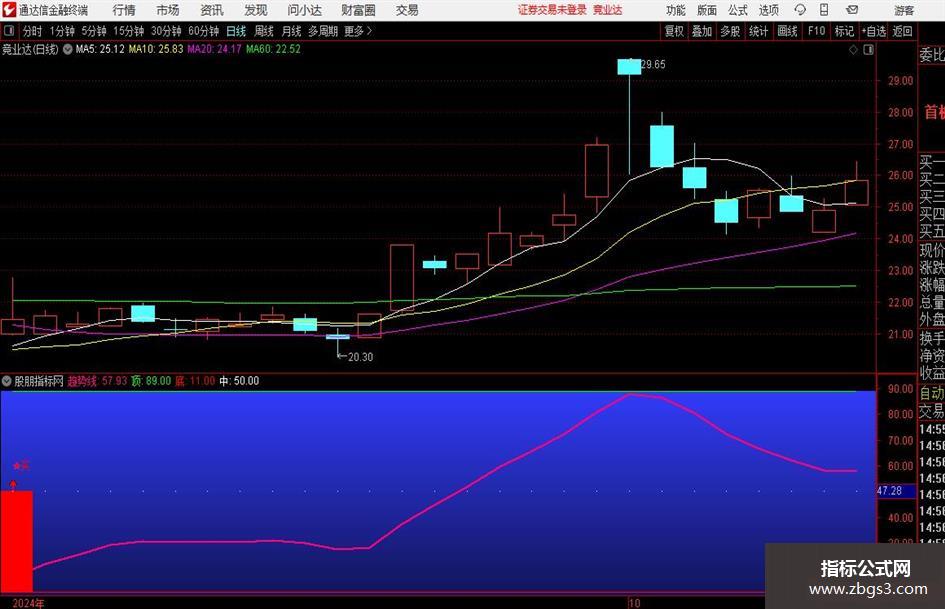Open the mail message icon
This screenshot has width=945, height=609.
(852, 10)
